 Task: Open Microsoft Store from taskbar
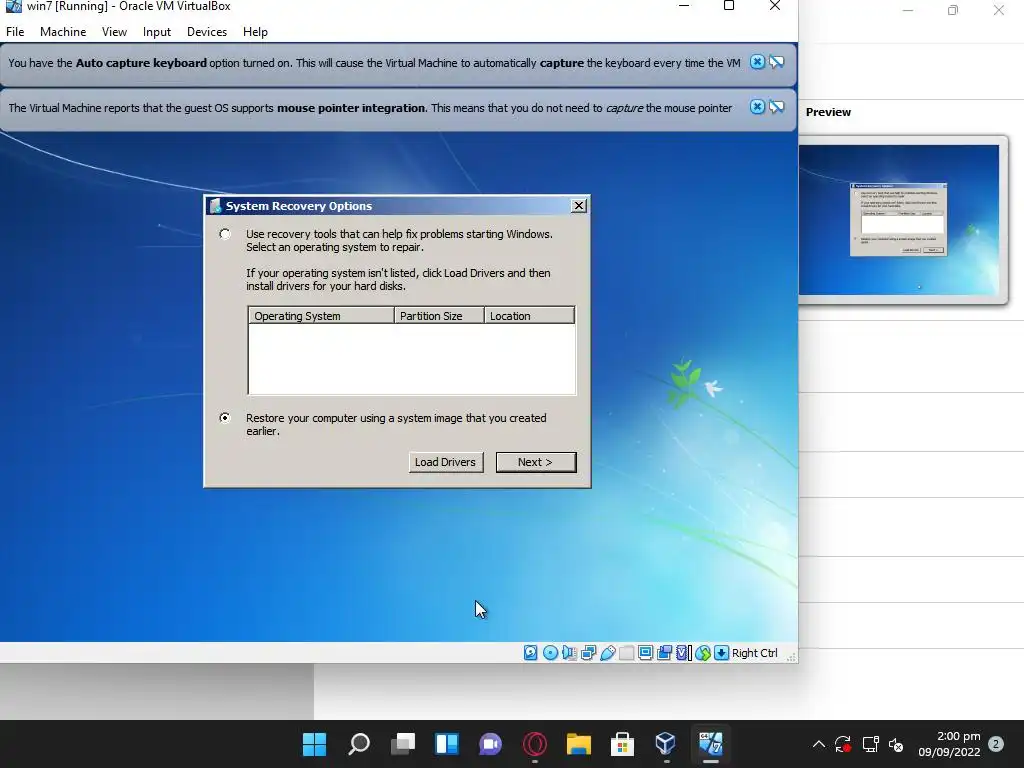point(622,744)
